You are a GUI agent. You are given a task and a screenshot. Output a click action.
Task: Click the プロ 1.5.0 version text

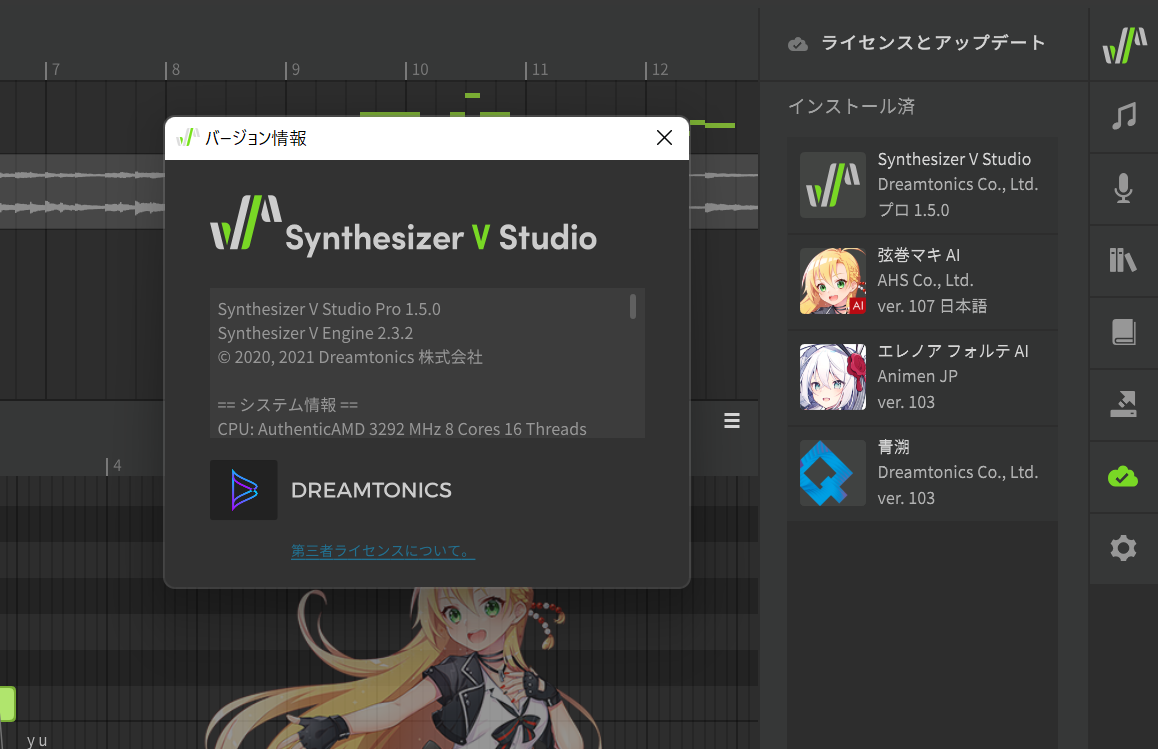(914, 211)
